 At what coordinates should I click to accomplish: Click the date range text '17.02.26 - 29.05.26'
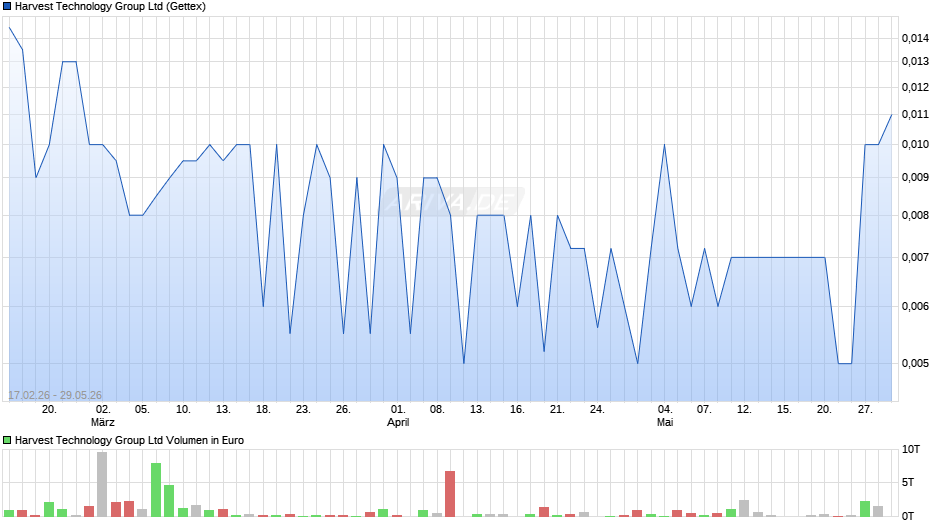coord(55,395)
